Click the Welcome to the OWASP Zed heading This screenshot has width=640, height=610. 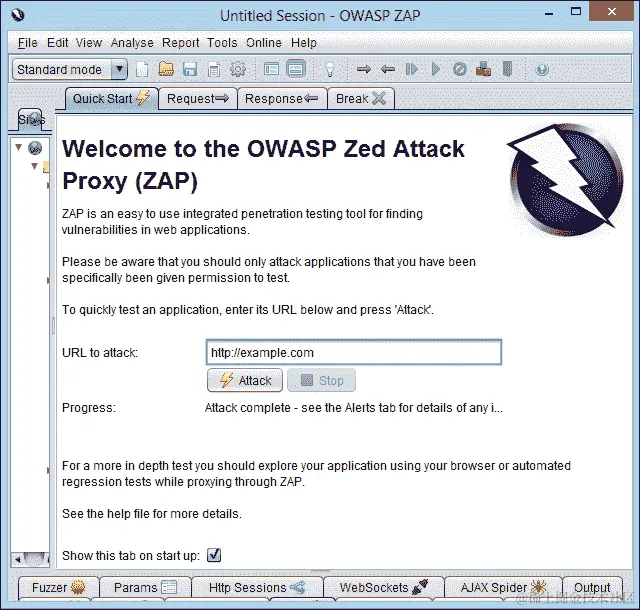pos(263,165)
